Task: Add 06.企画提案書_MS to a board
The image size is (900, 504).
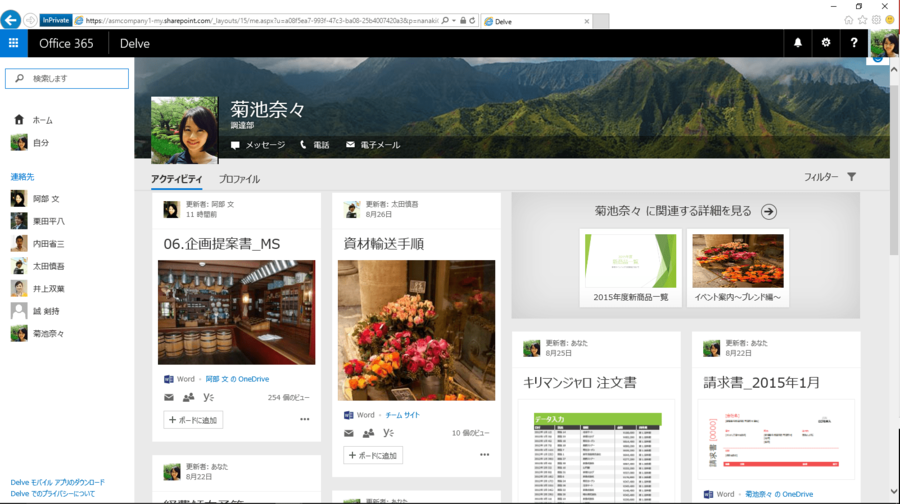Action: [194, 420]
